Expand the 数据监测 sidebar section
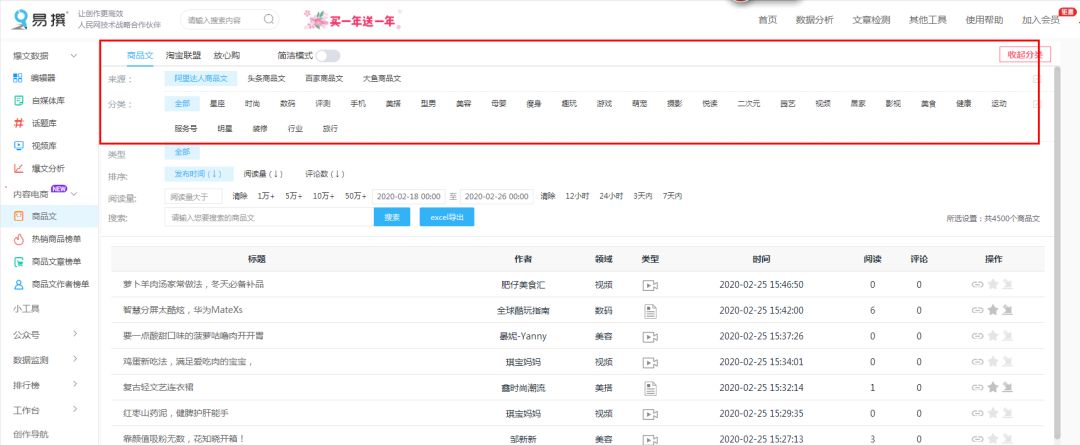 74,359
